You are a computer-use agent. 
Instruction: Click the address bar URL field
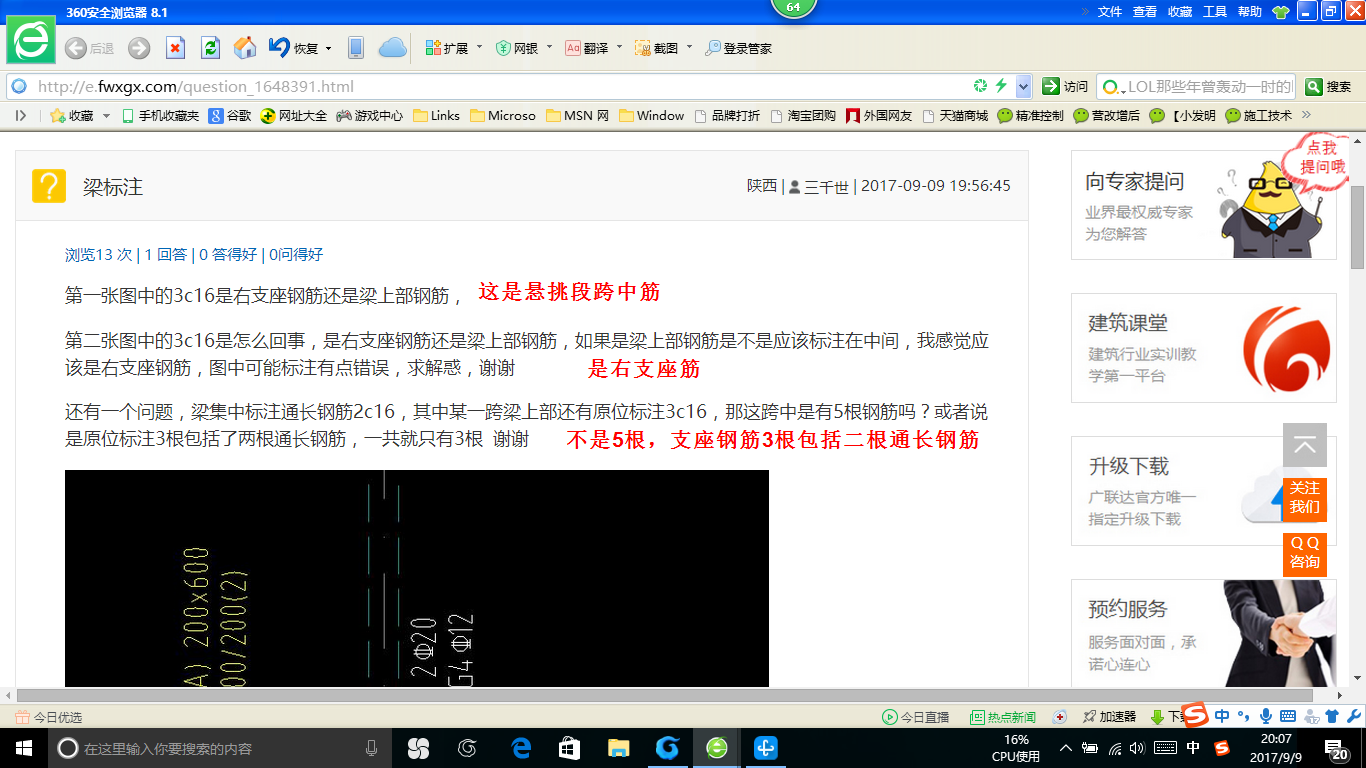click(x=500, y=86)
